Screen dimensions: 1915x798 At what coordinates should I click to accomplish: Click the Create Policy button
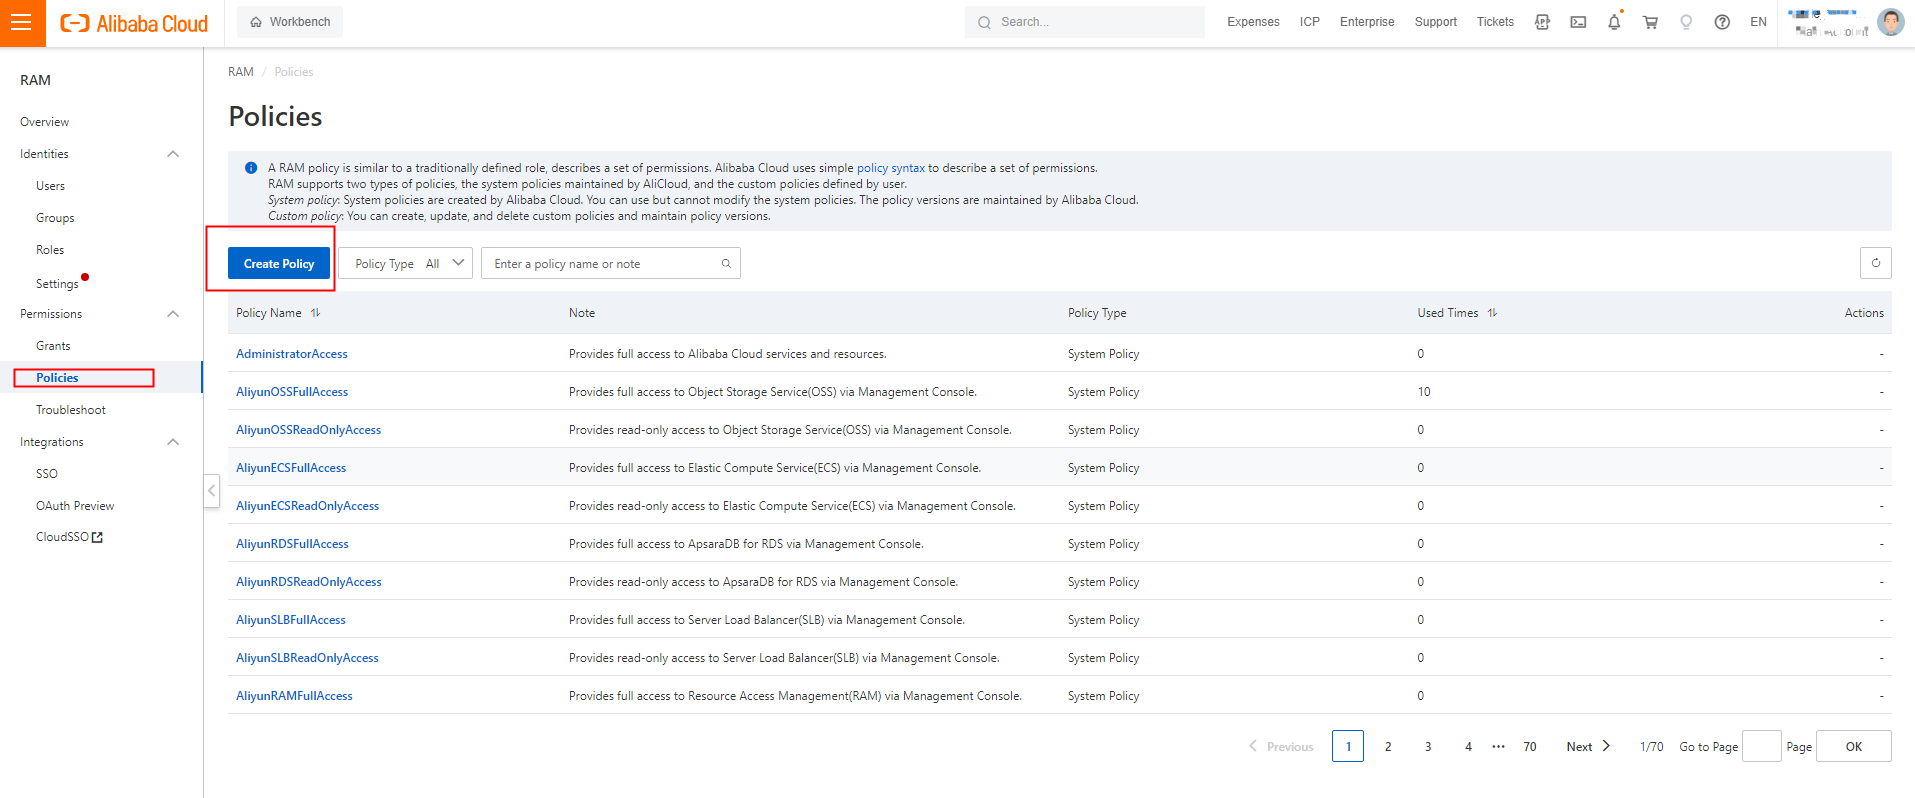tap(279, 263)
